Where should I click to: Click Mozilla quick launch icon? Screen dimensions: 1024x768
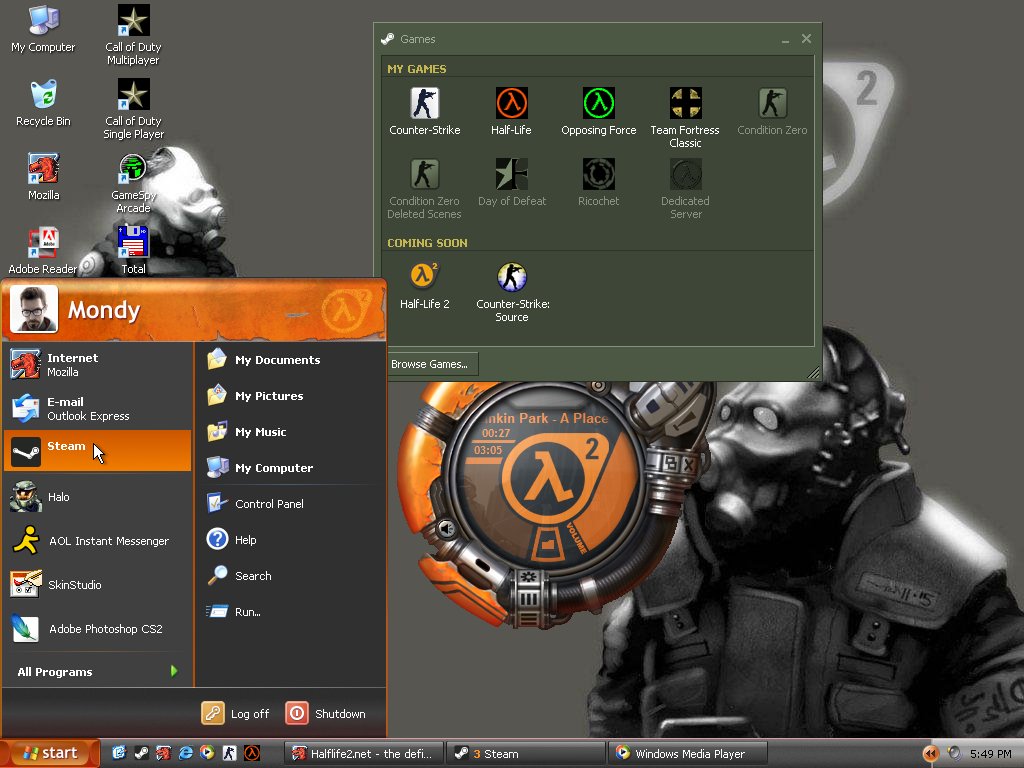coord(163,753)
